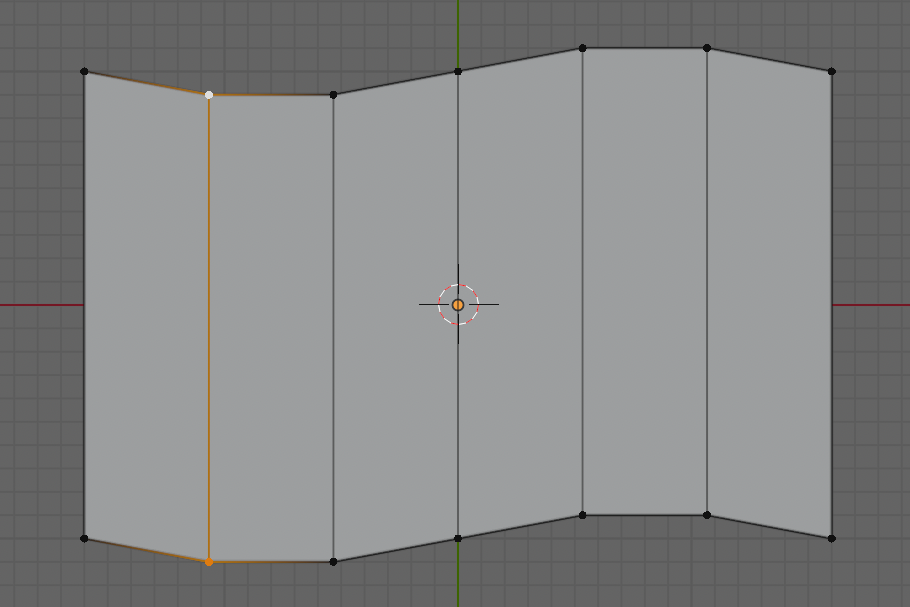Click the orange selected vertex at mesh bottom
910x607 pixels.
209,562
